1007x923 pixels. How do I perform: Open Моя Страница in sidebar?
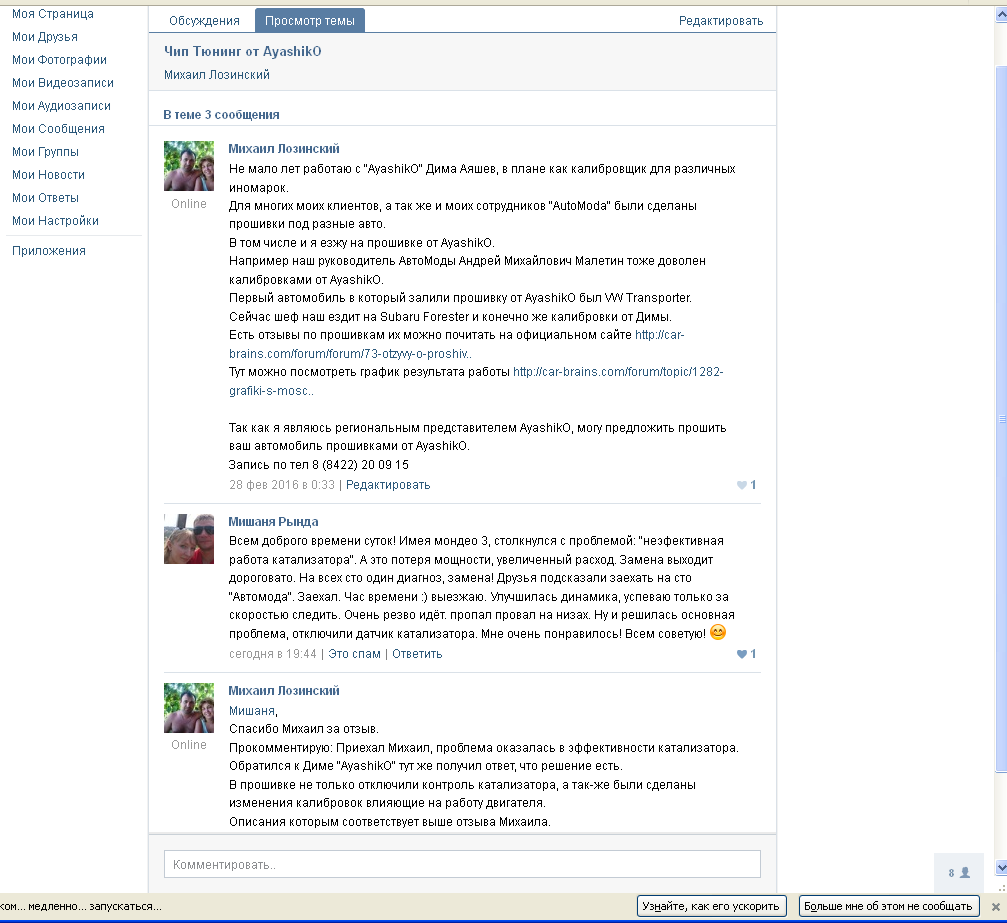point(53,14)
